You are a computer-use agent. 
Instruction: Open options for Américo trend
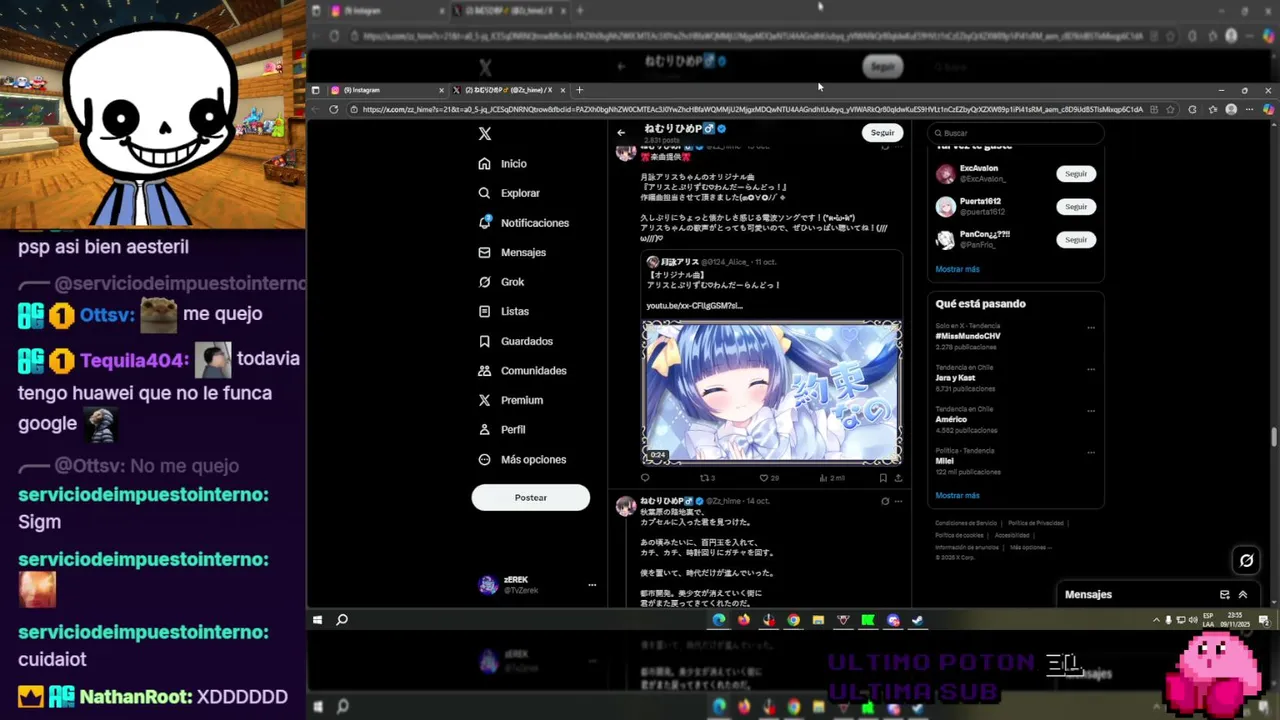click(1091, 410)
